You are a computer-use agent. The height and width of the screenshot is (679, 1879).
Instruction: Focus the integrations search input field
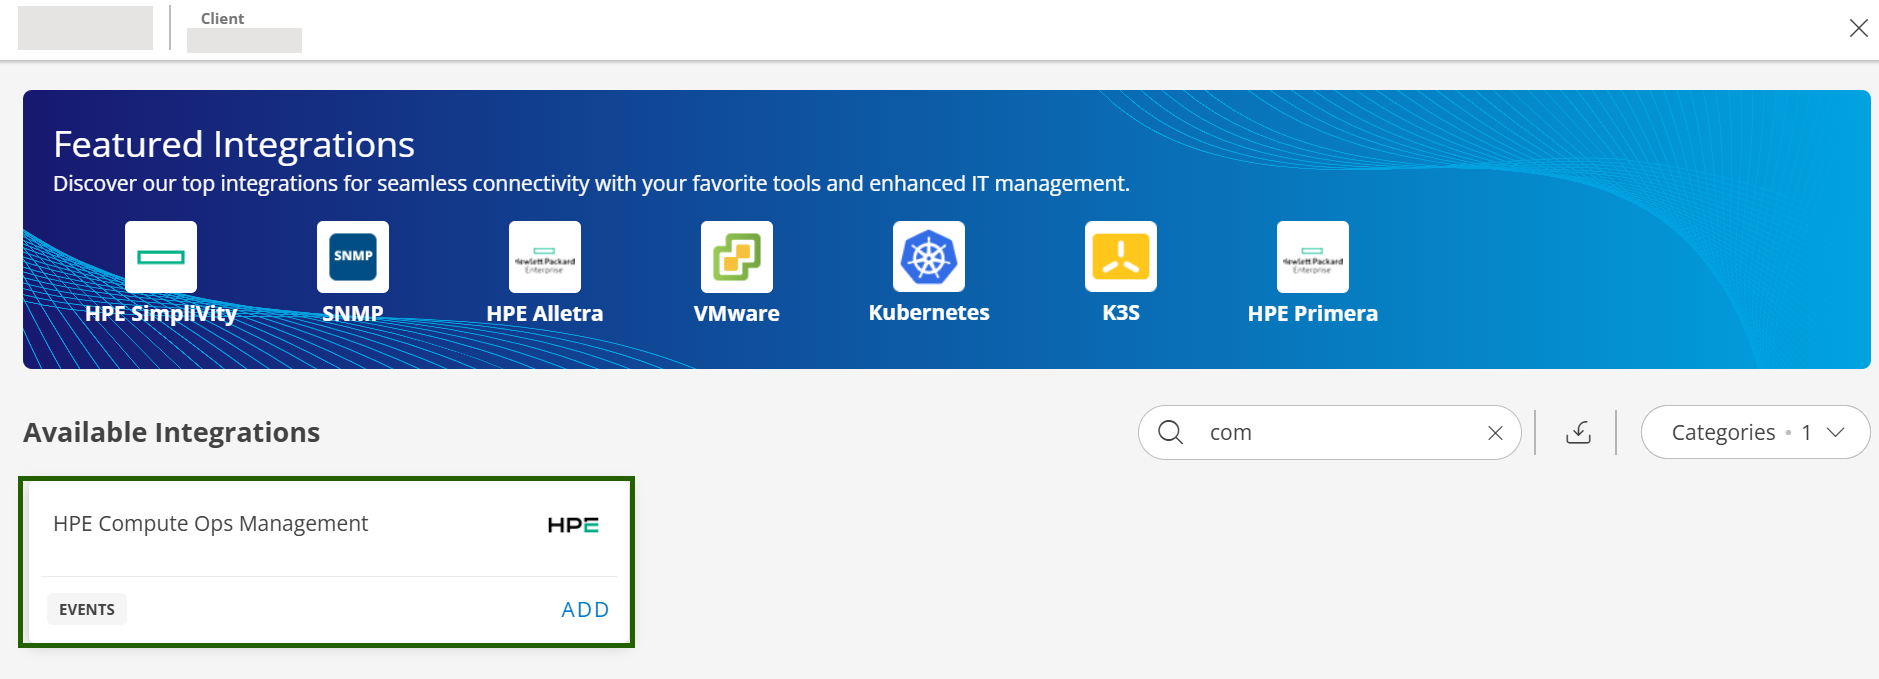[x=1340, y=432]
